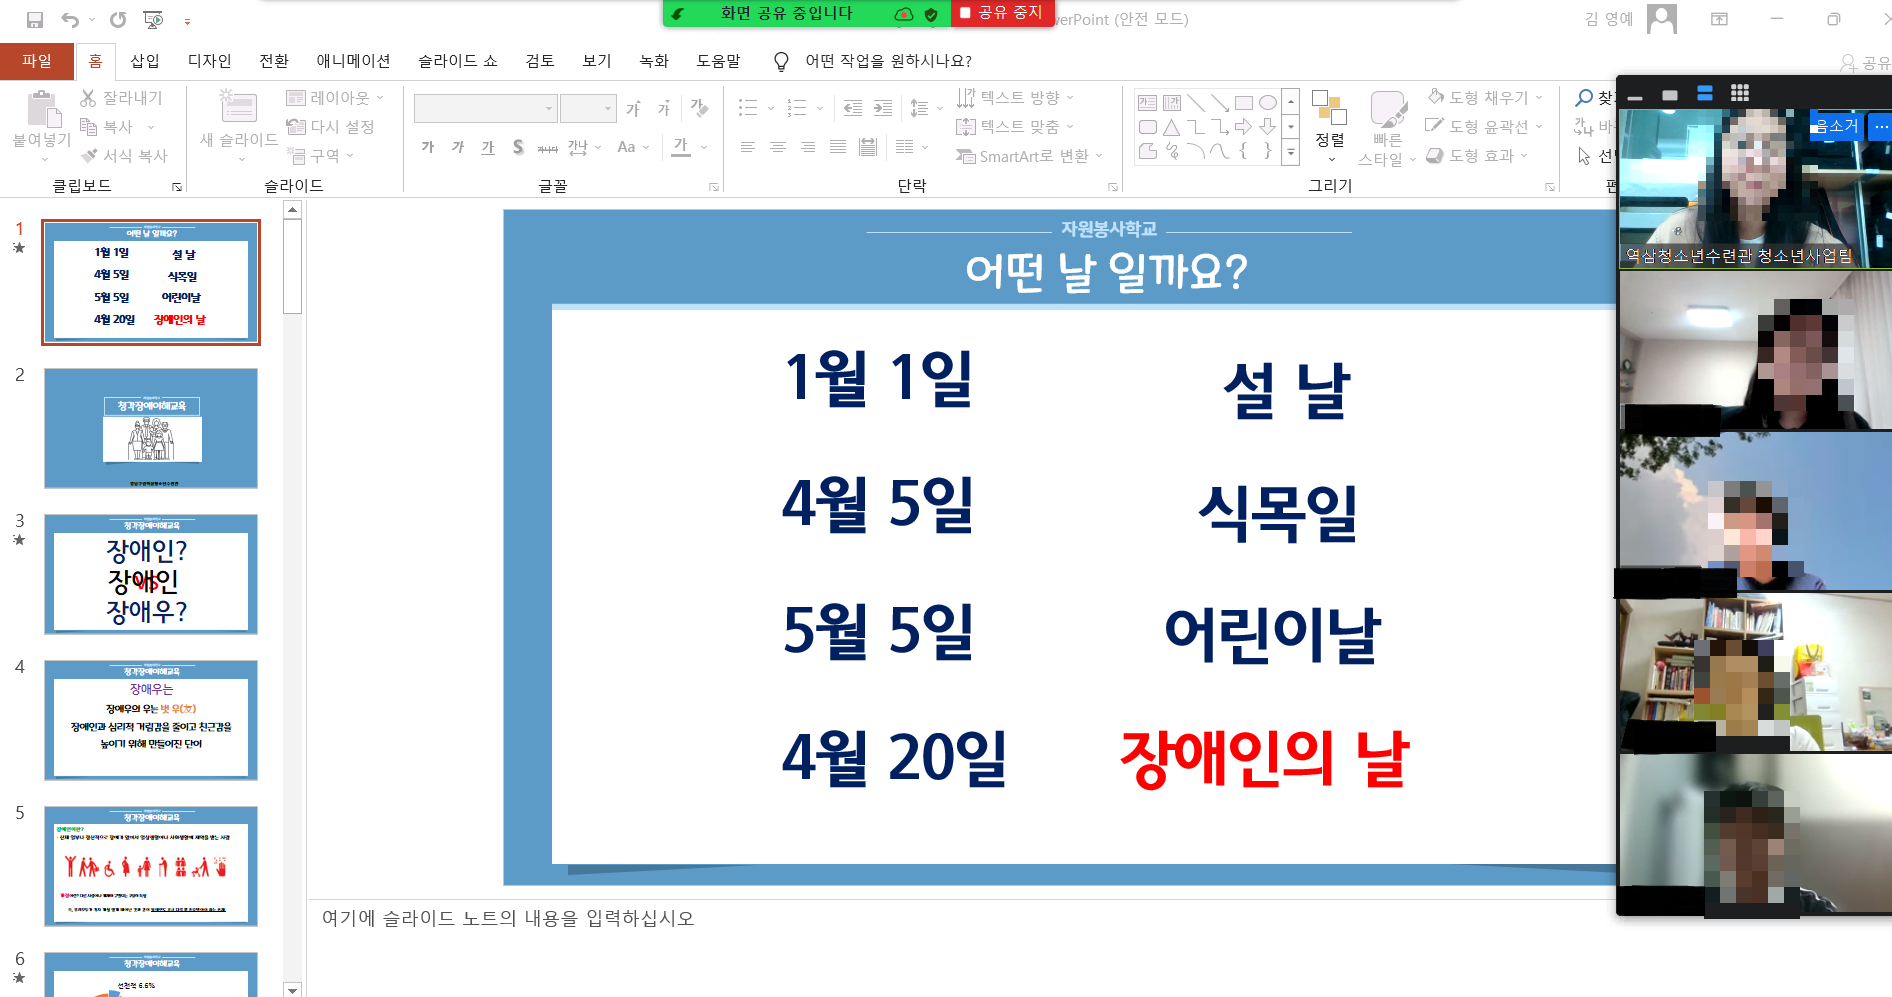Select slide 3 thumbnail showing 장애인?
The height and width of the screenshot is (997, 1892).
(151, 574)
